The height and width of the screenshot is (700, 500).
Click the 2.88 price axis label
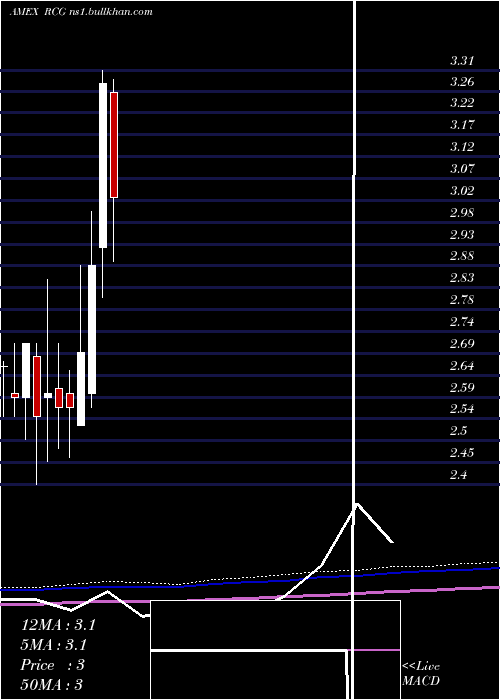pyautogui.click(x=462, y=256)
